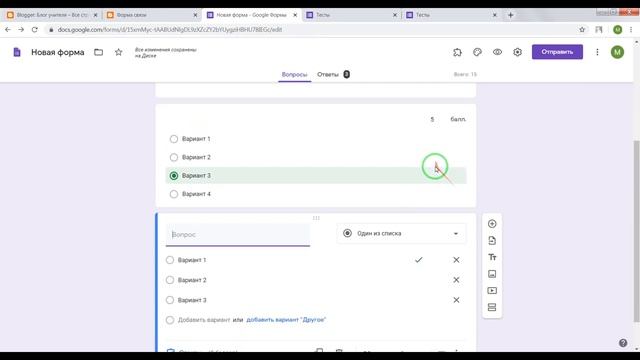This screenshot has height=360, width=640.
Task: Open the three-dot more menu beside Отправить
Action: [597, 52]
